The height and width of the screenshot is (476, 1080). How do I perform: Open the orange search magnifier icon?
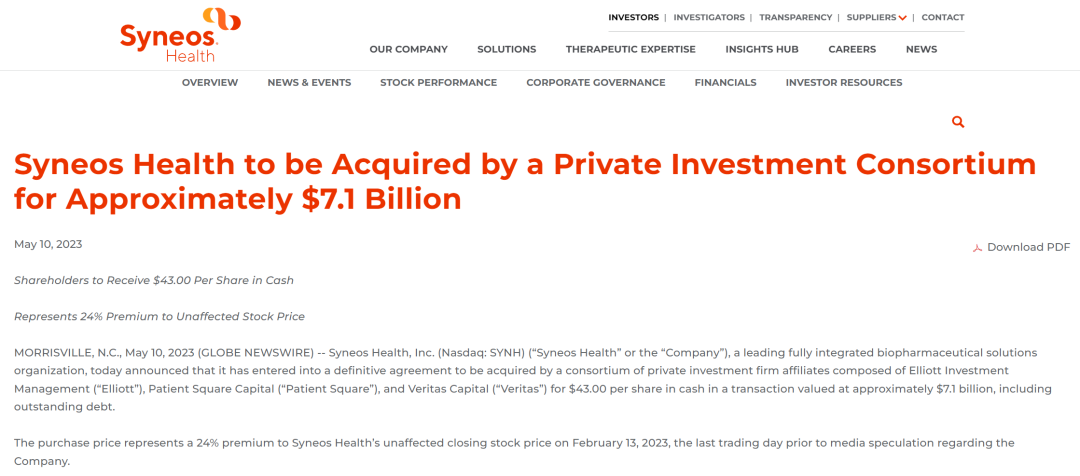point(958,122)
